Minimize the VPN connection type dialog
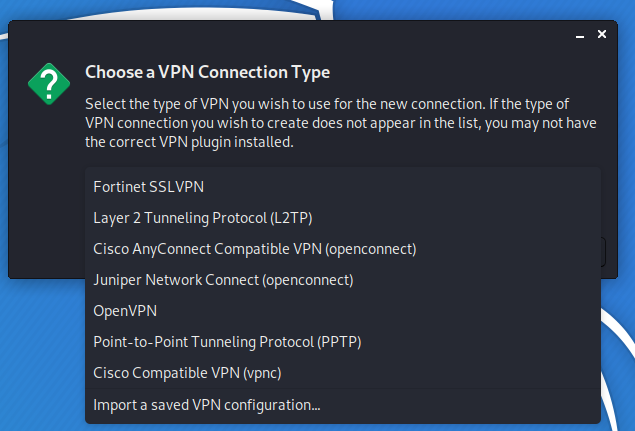 point(580,35)
